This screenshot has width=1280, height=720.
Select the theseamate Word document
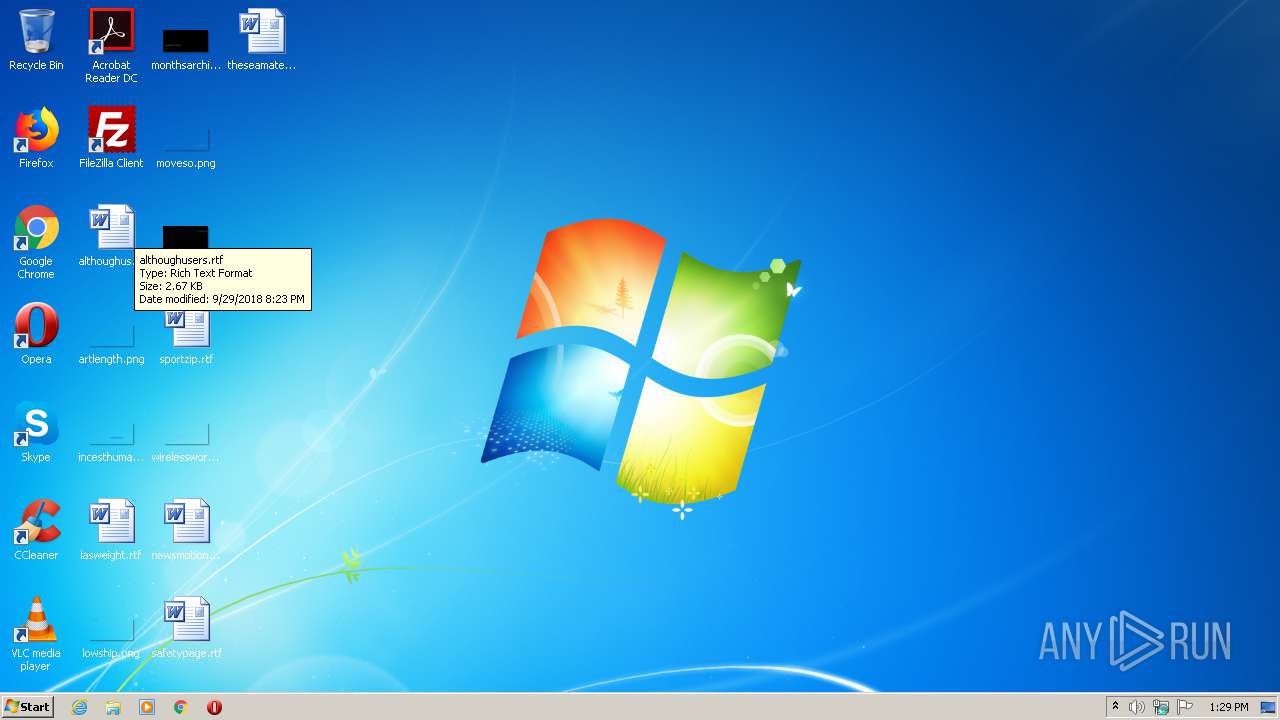point(261,41)
